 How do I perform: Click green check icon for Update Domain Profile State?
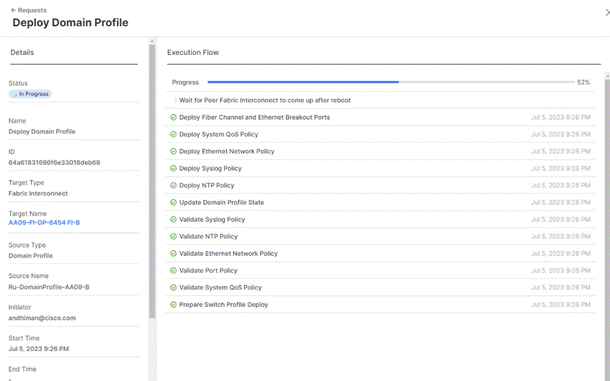(x=174, y=202)
